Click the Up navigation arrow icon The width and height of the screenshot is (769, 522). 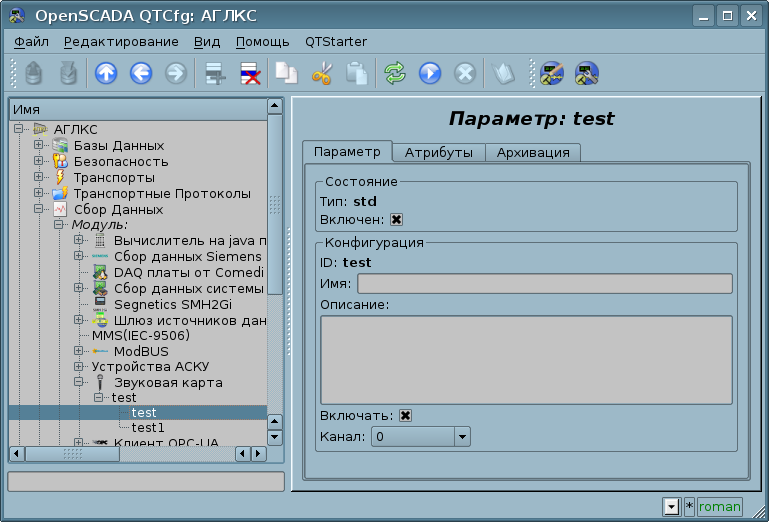[105, 73]
